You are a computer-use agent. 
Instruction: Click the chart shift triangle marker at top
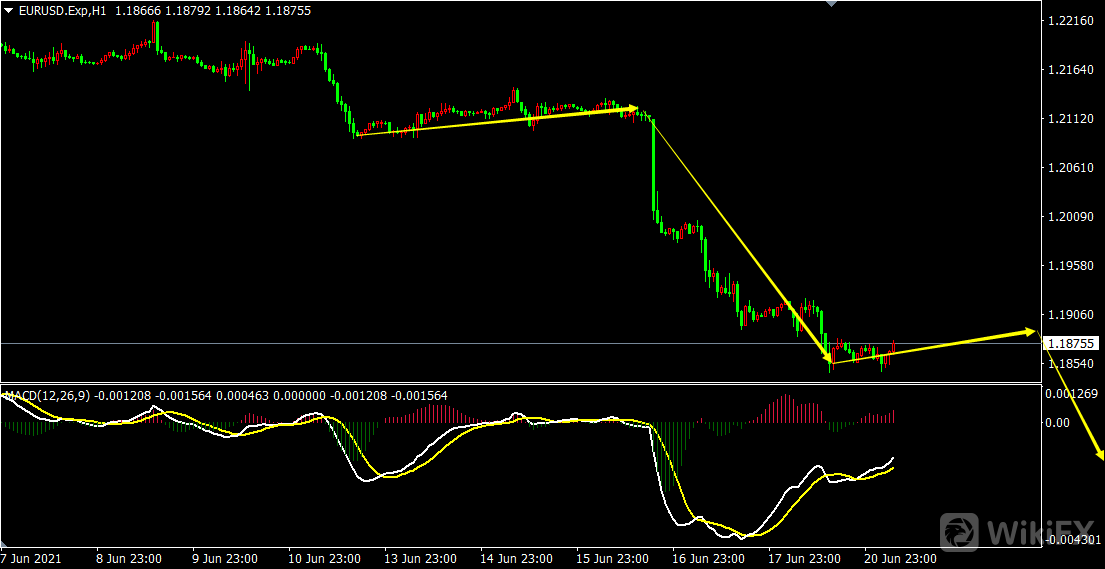point(828,4)
